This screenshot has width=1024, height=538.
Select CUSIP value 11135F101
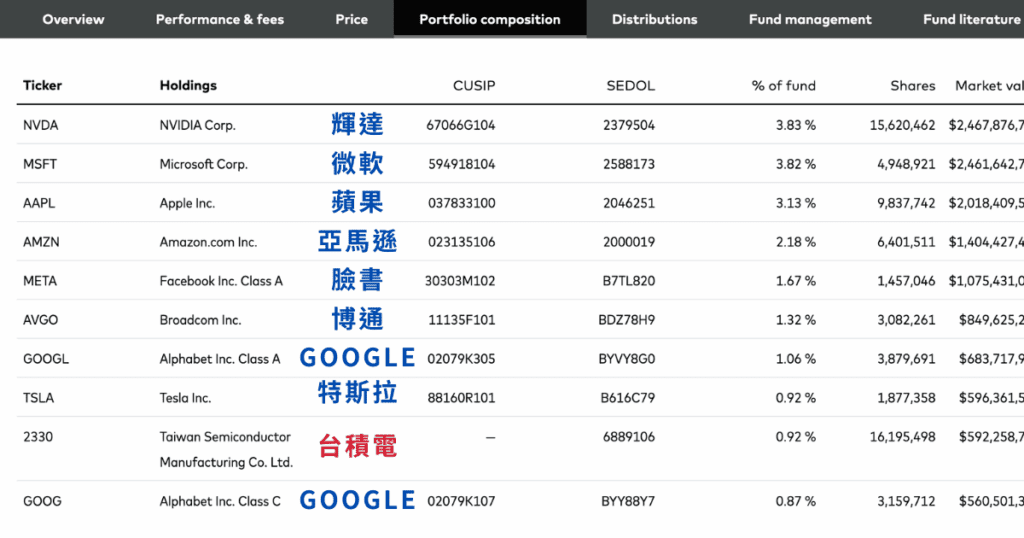pos(462,320)
